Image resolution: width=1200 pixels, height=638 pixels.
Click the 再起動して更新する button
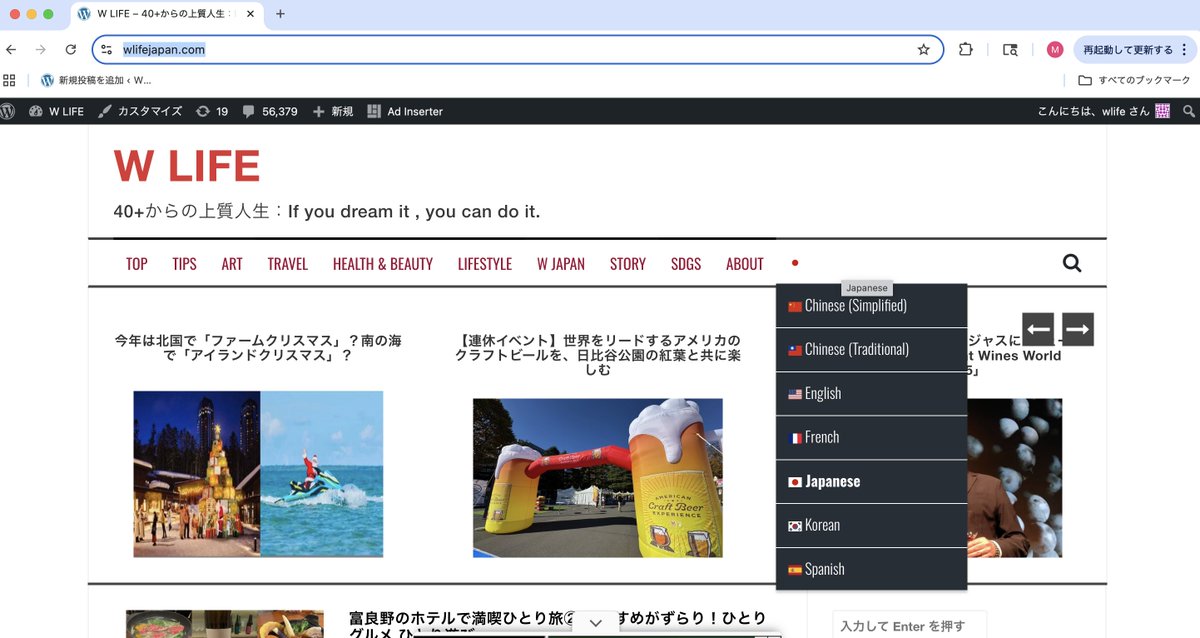click(1127, 49)
